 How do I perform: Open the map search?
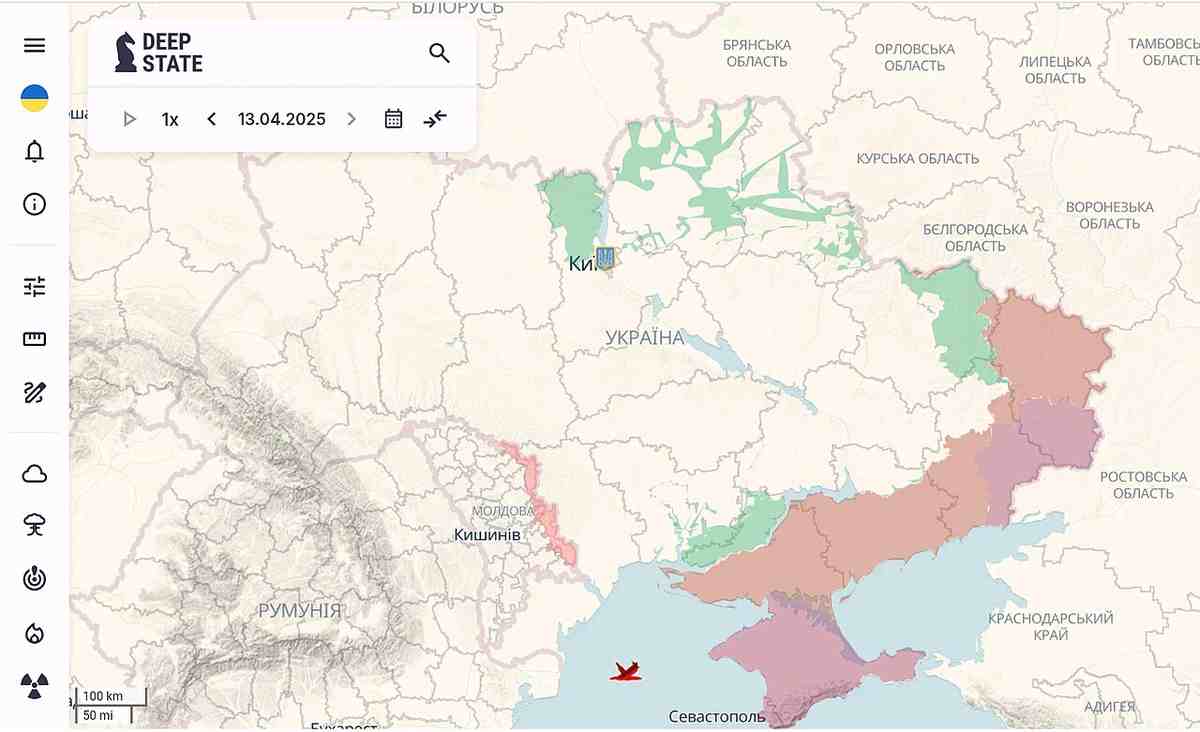pos(439,53)
